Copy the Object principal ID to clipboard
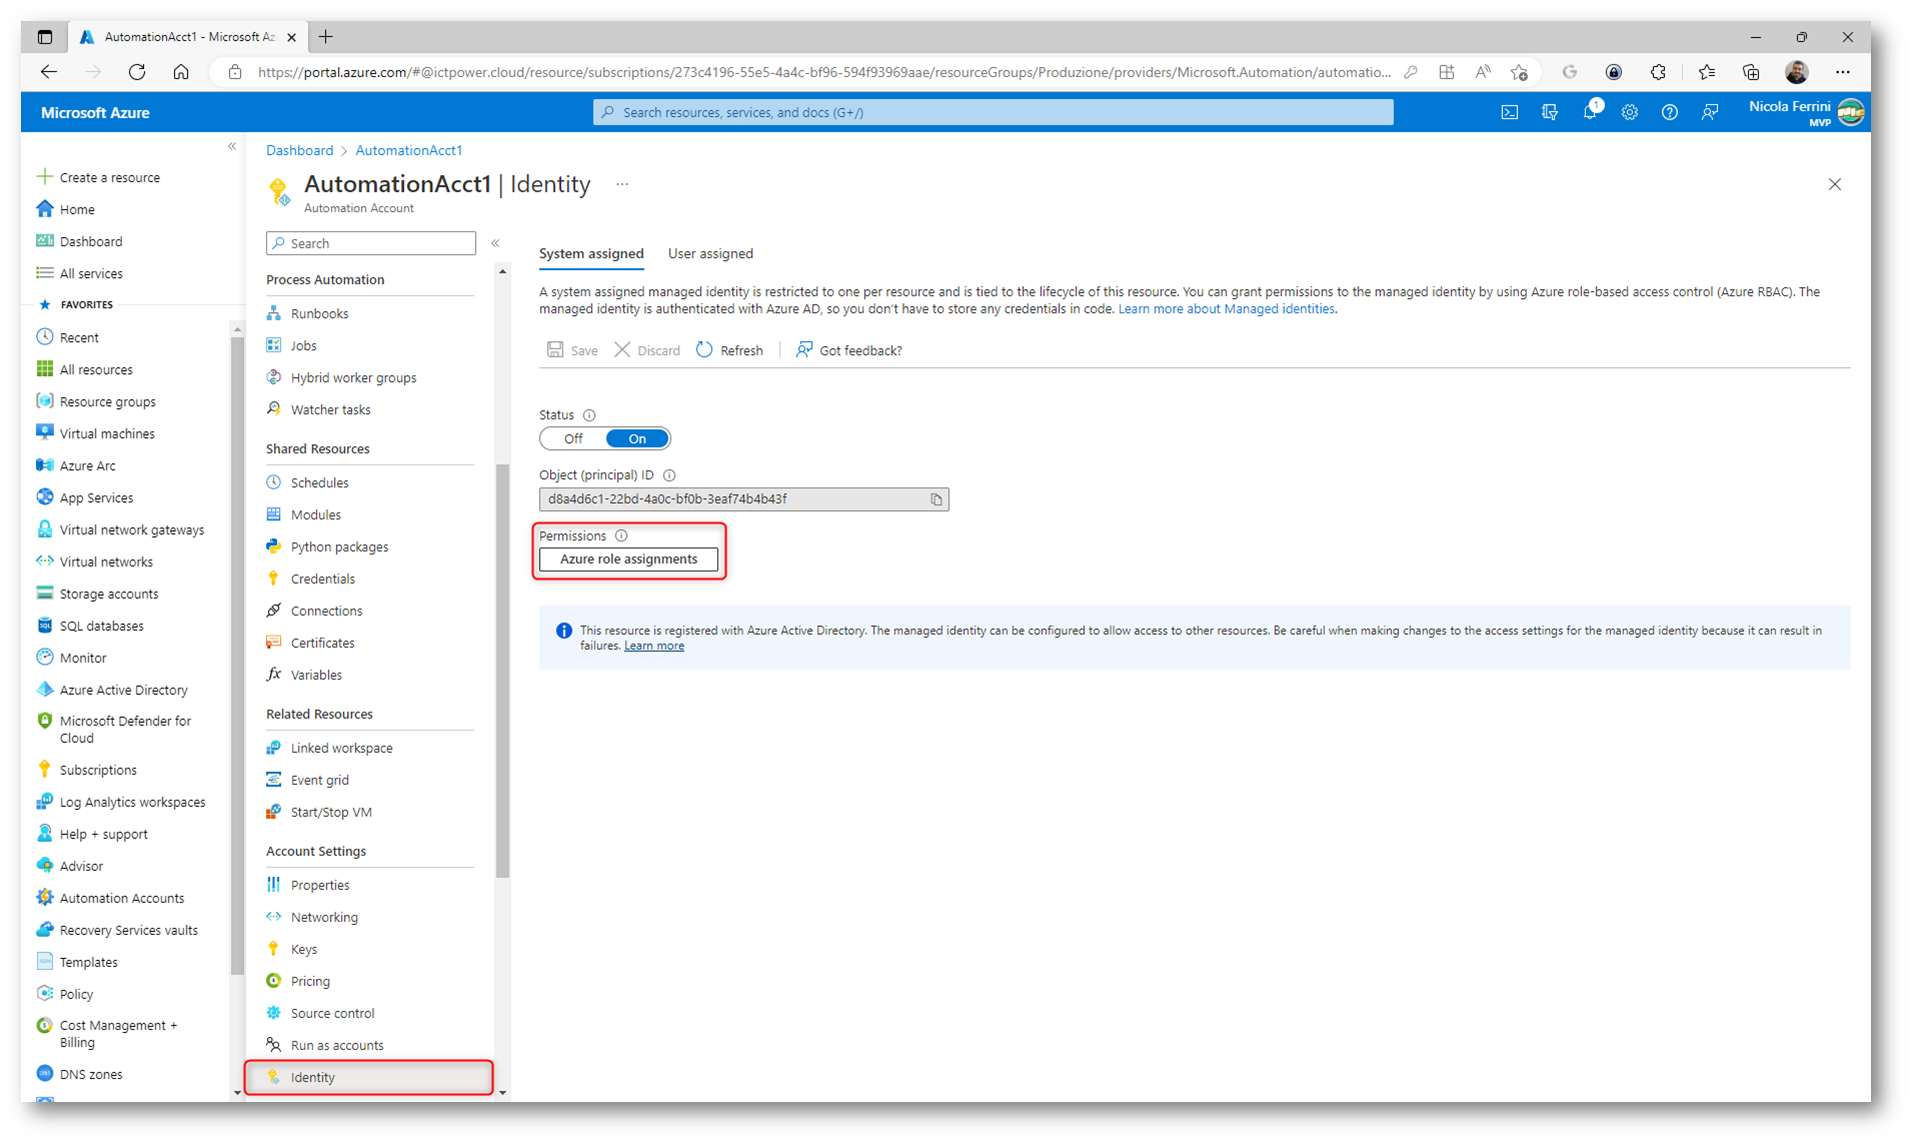The image size is (1913, 1144). [936, 499]
